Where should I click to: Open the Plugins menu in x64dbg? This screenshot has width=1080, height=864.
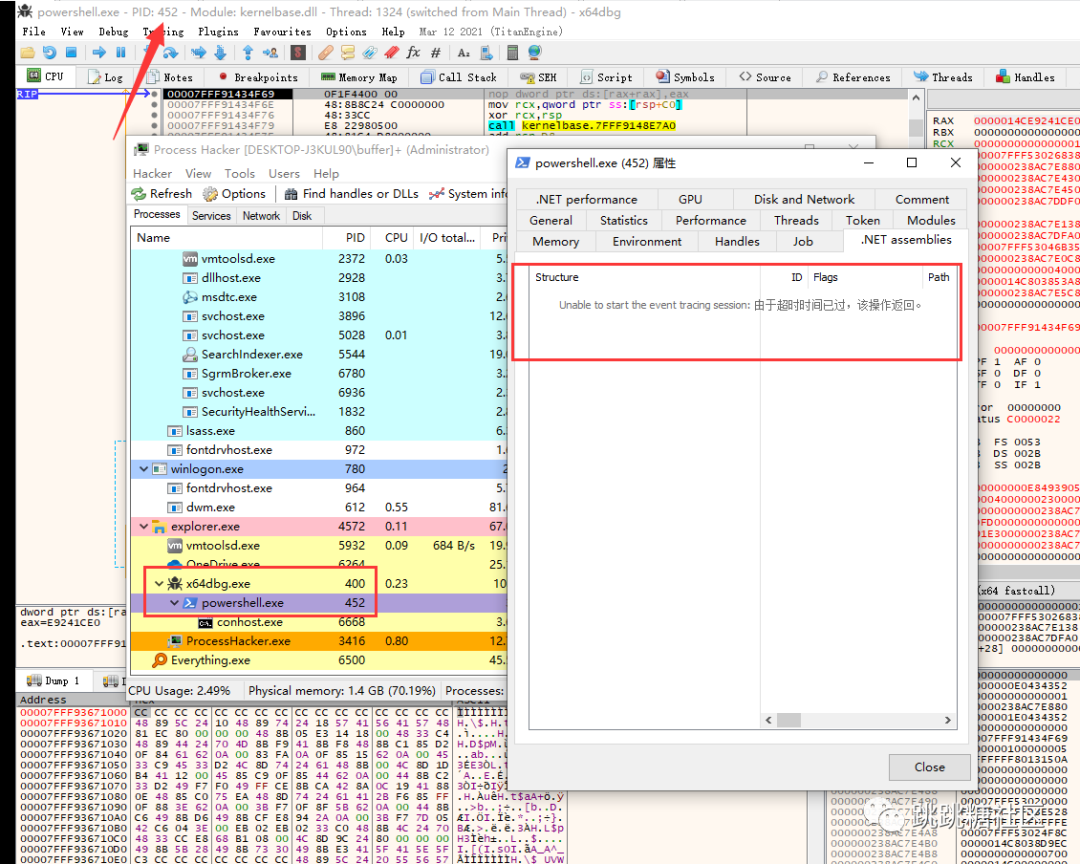218,32
